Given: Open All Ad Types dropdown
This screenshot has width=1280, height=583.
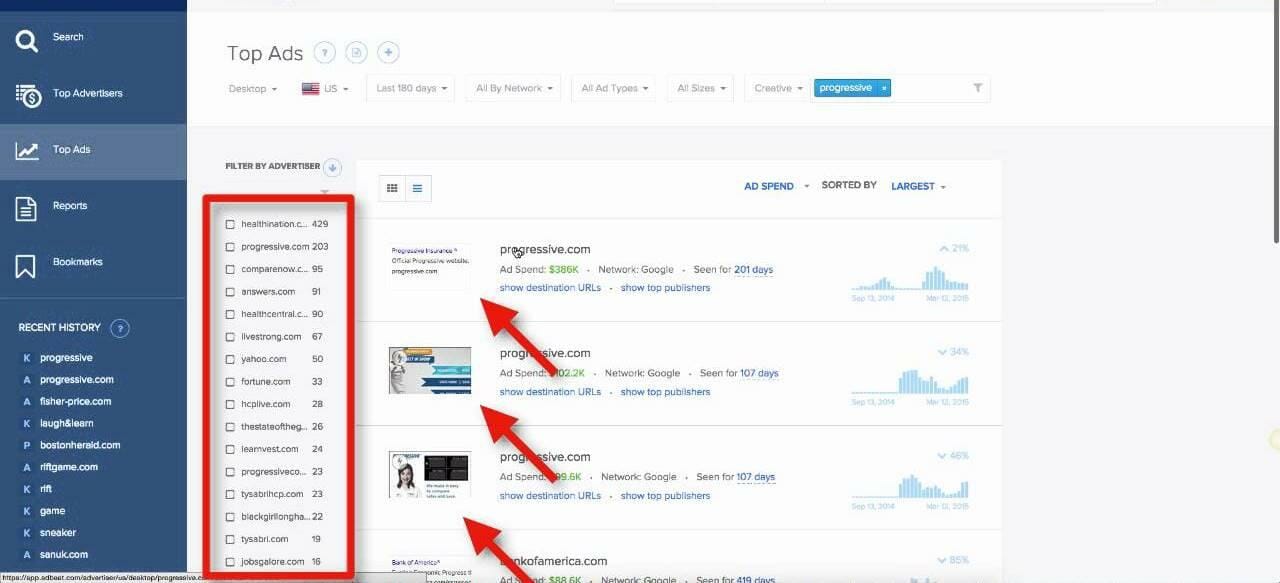Looking at the screenshot, I should point(614,88).
